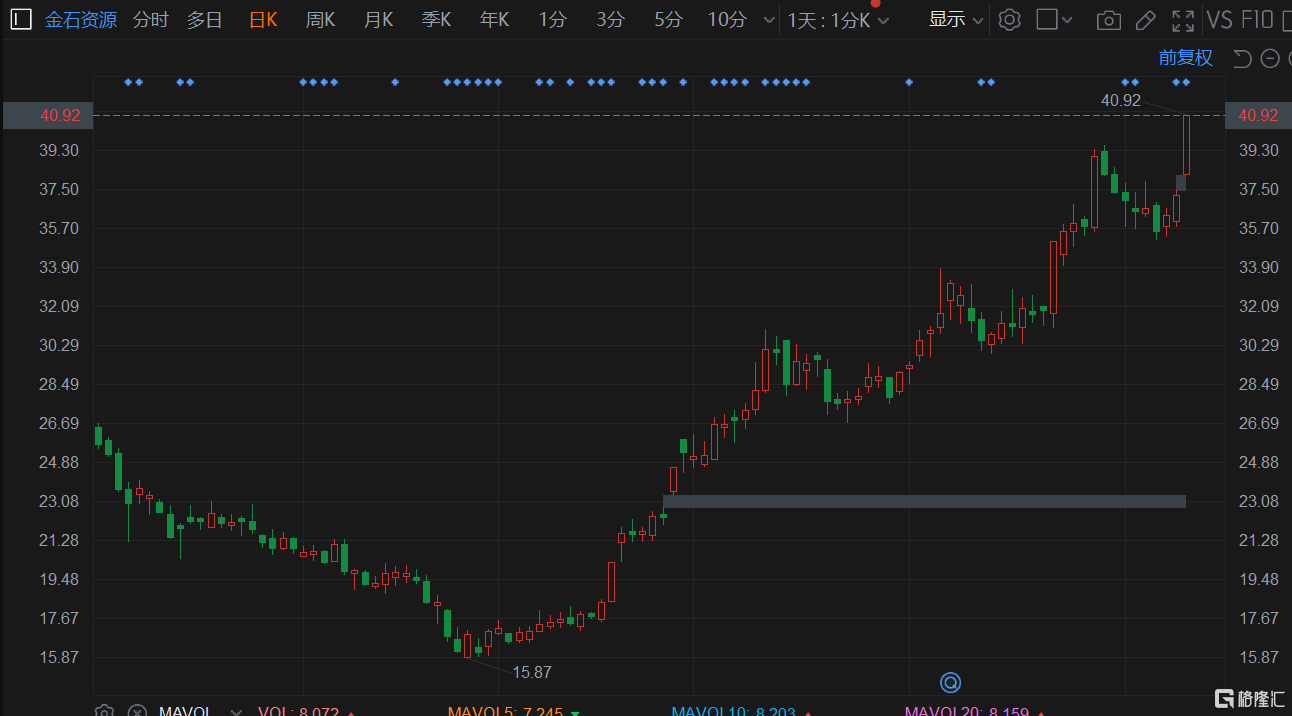
Task: Select the 月K monthly candlestick tab
Action: click(378, 19)
